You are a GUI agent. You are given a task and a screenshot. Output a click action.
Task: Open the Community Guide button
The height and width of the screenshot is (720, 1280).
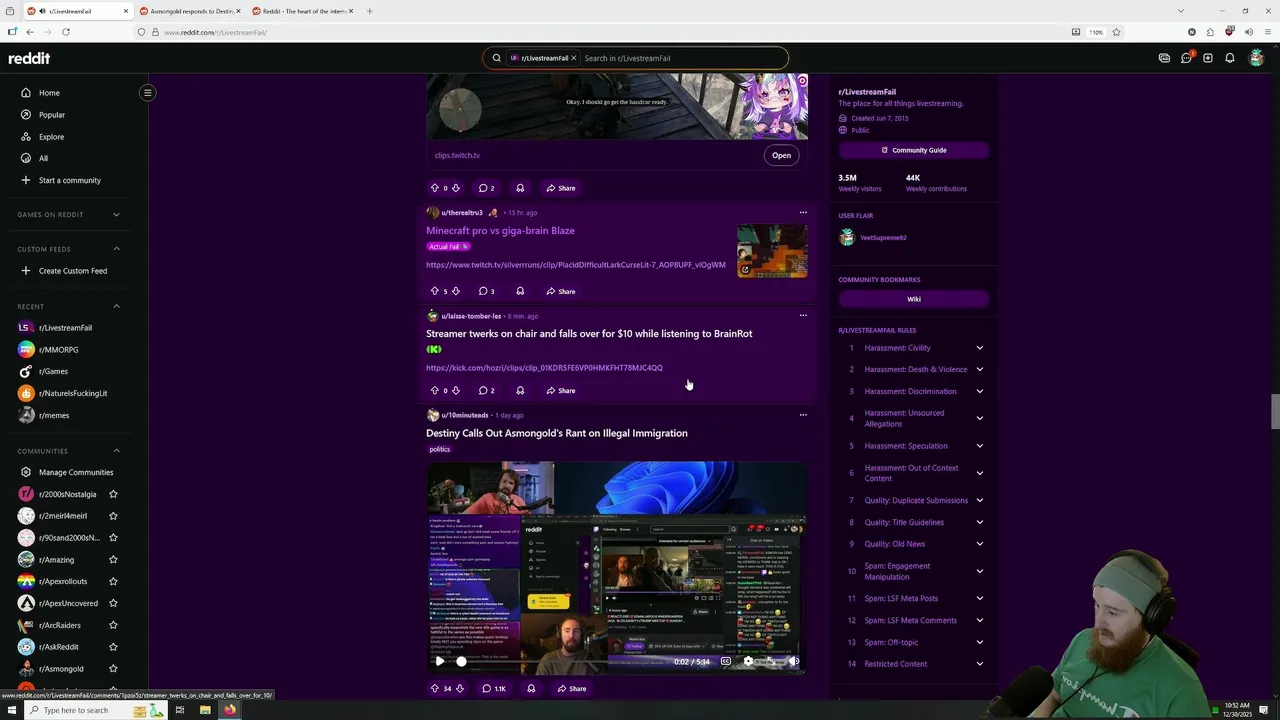pyautogui.click(x=914, y=150)
